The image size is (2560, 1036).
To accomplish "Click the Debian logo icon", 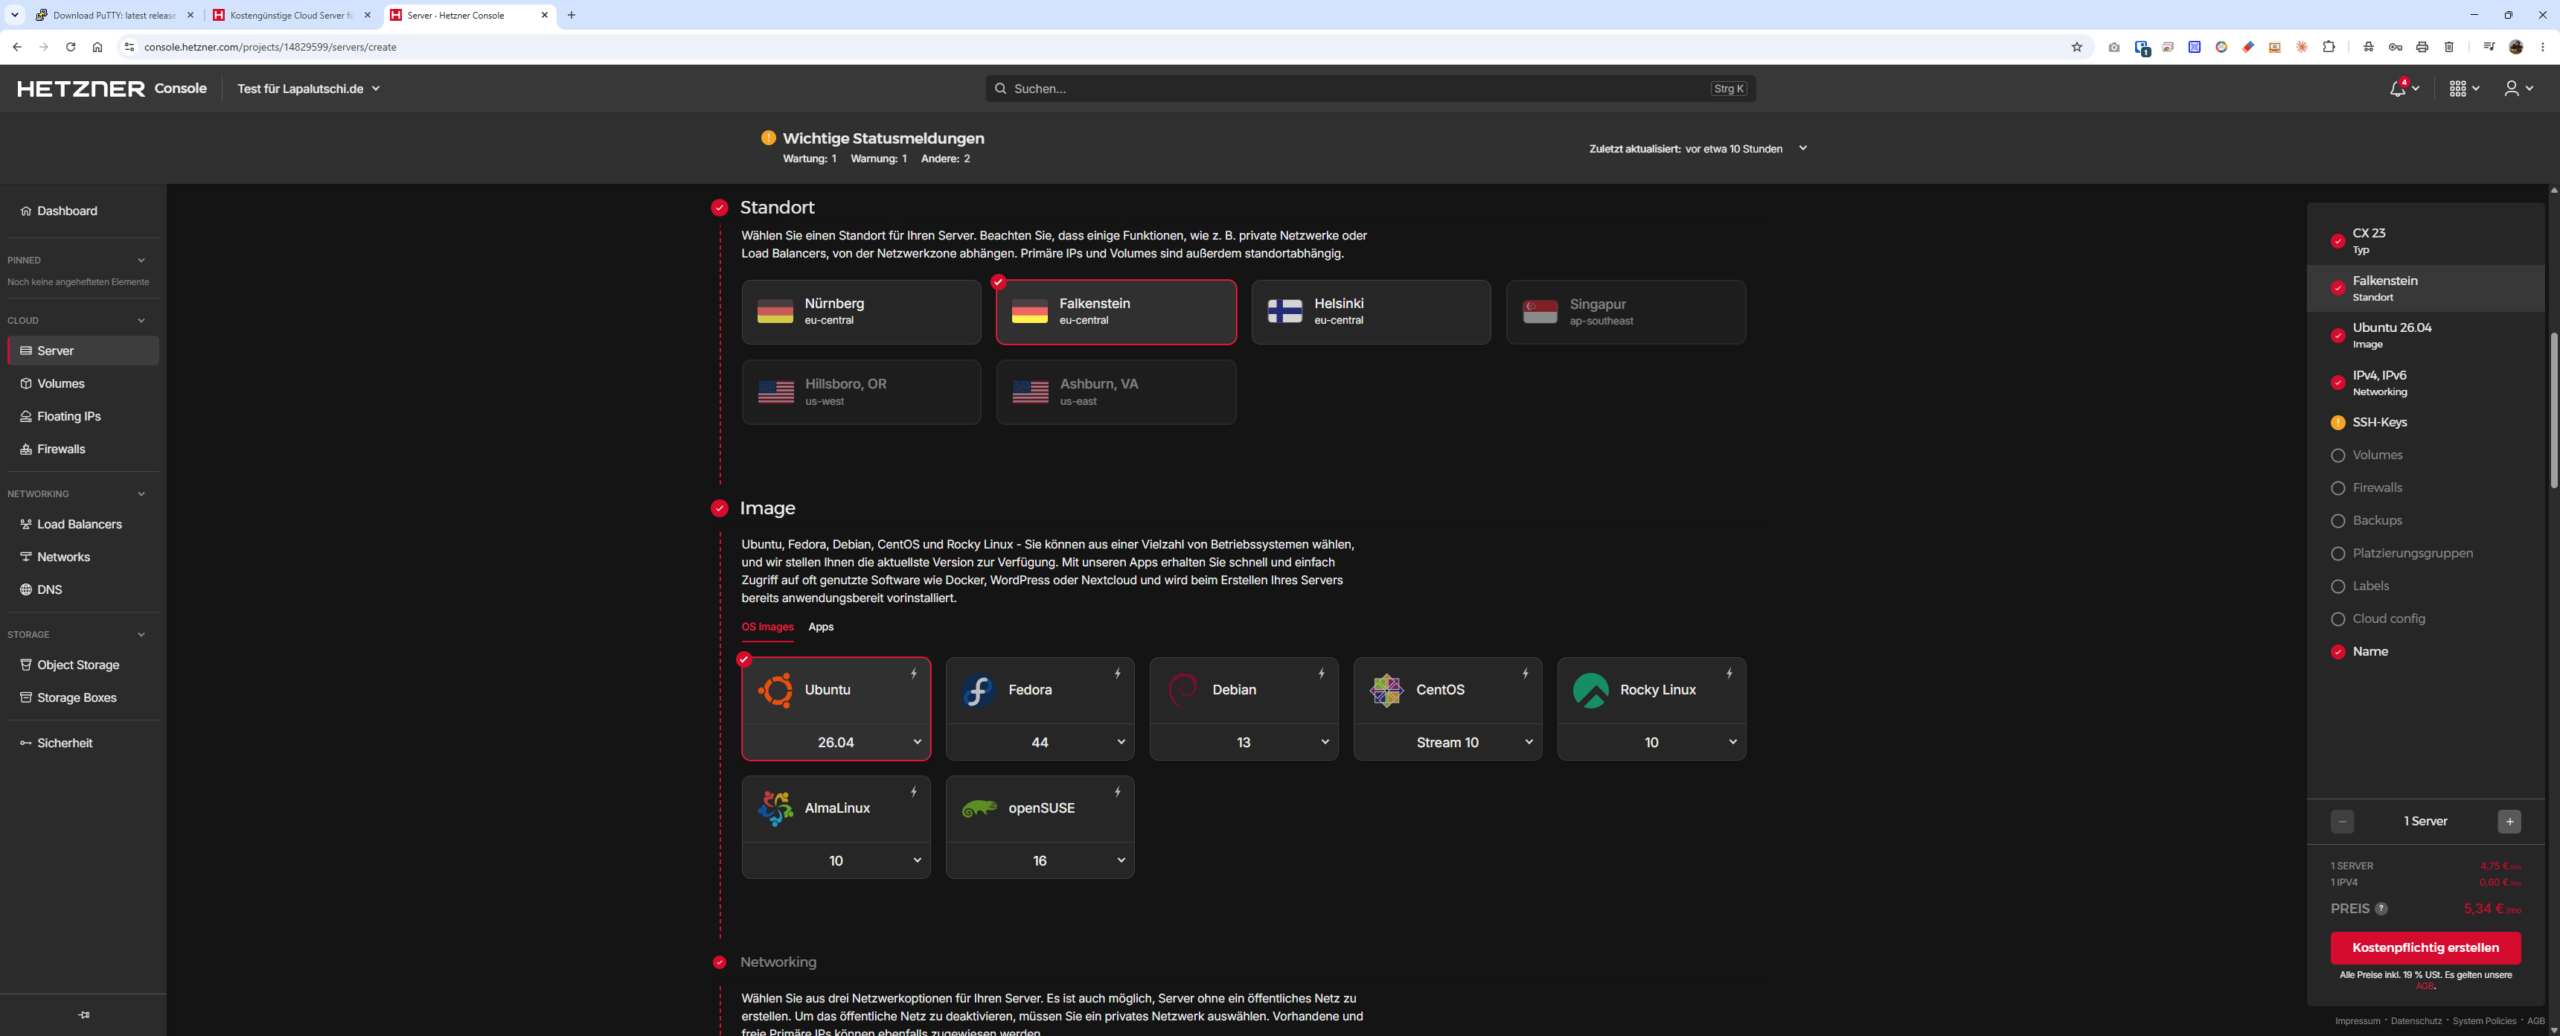I will pyautogui.click(x=1183, y=690).
